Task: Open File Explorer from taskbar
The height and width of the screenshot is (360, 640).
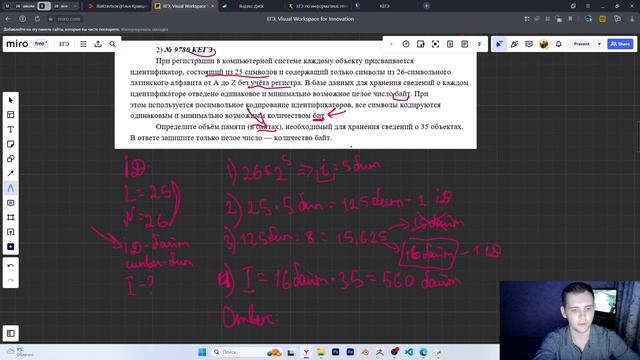Action: pyautogui.click(x=320, y=352)
